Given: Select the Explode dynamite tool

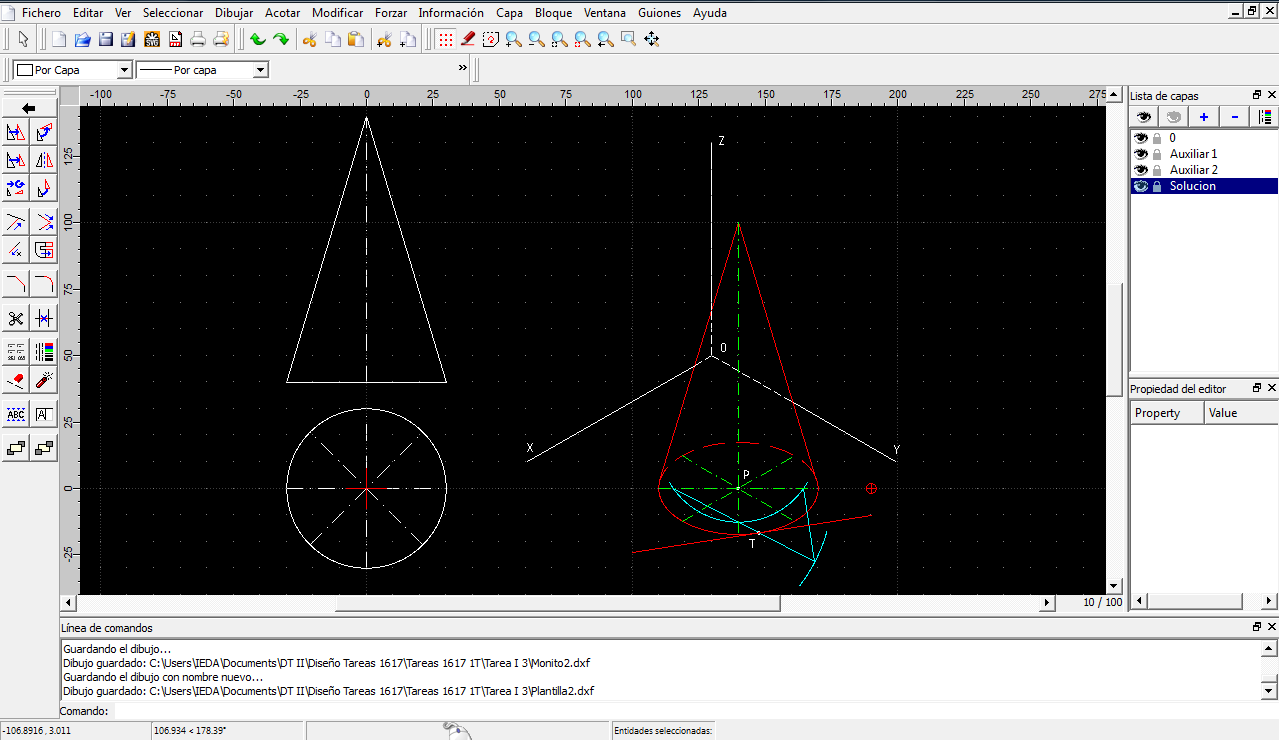Looking at the screenshot, I should (x=44, y=380).
